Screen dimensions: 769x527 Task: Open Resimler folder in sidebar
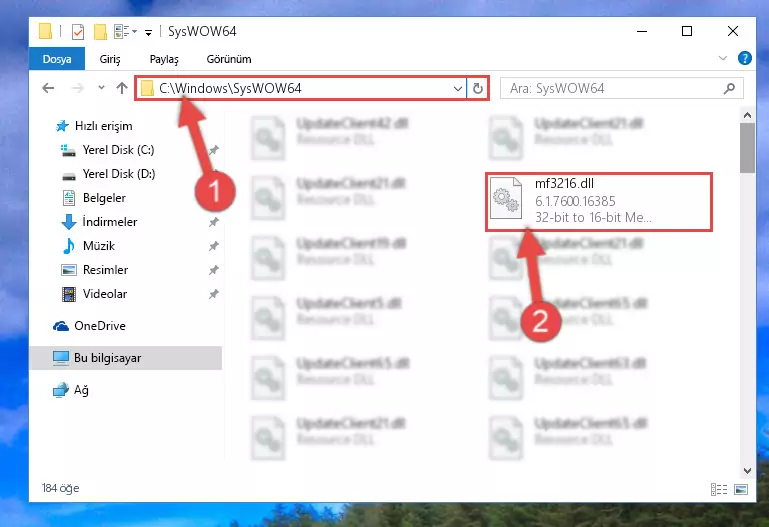tap(105, 270)
